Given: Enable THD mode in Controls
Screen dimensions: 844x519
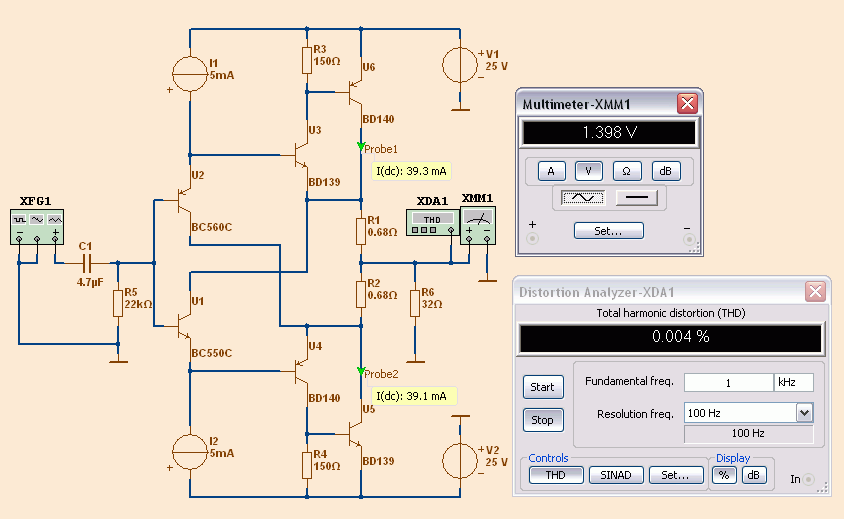Looking at the screenshot, I should pos(556,475).
